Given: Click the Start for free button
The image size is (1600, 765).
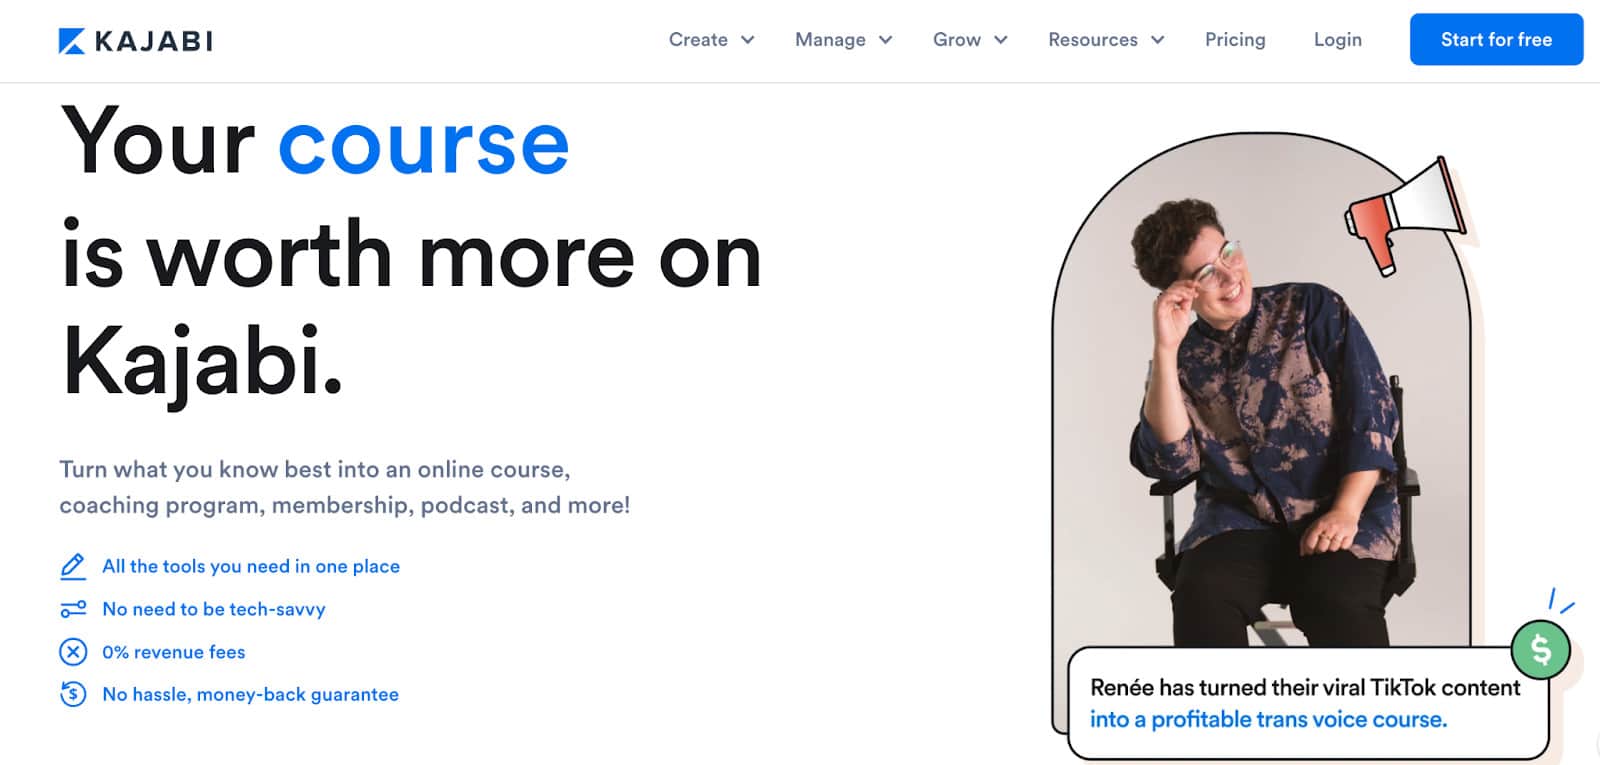Looking at the screenshot, I should click(x=1496, y=39).
